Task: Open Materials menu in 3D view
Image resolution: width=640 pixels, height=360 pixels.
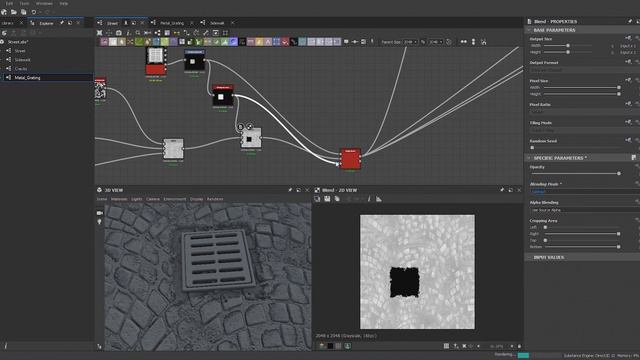Action: [x=119, y=199]
